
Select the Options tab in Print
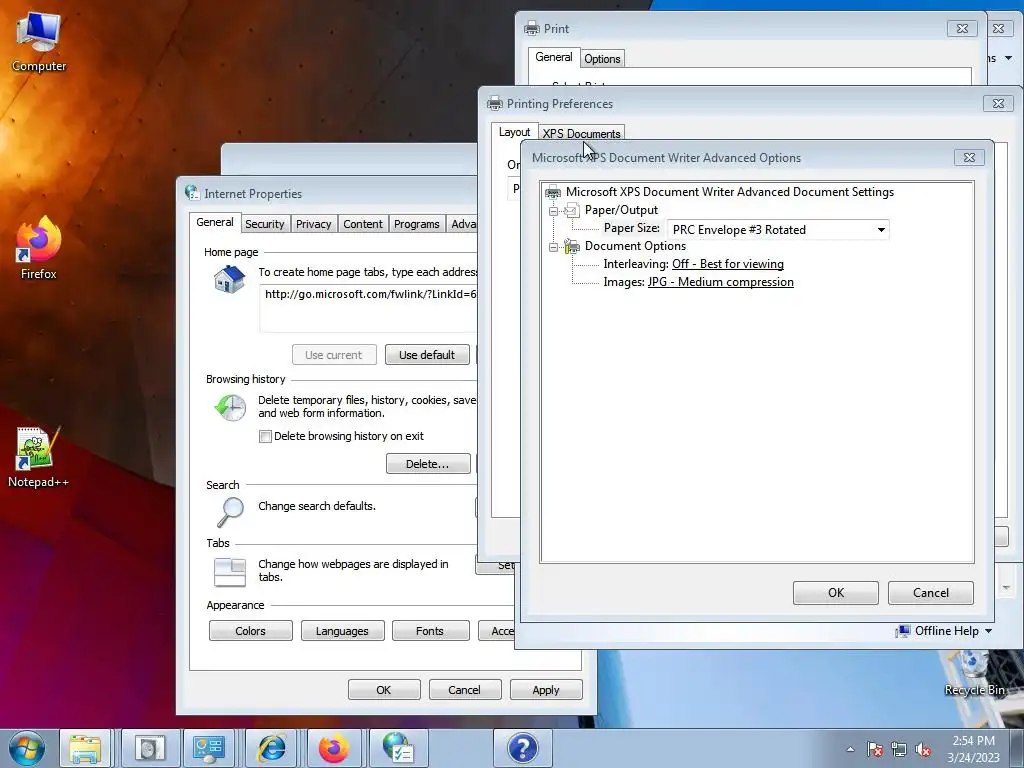[602, 59]
